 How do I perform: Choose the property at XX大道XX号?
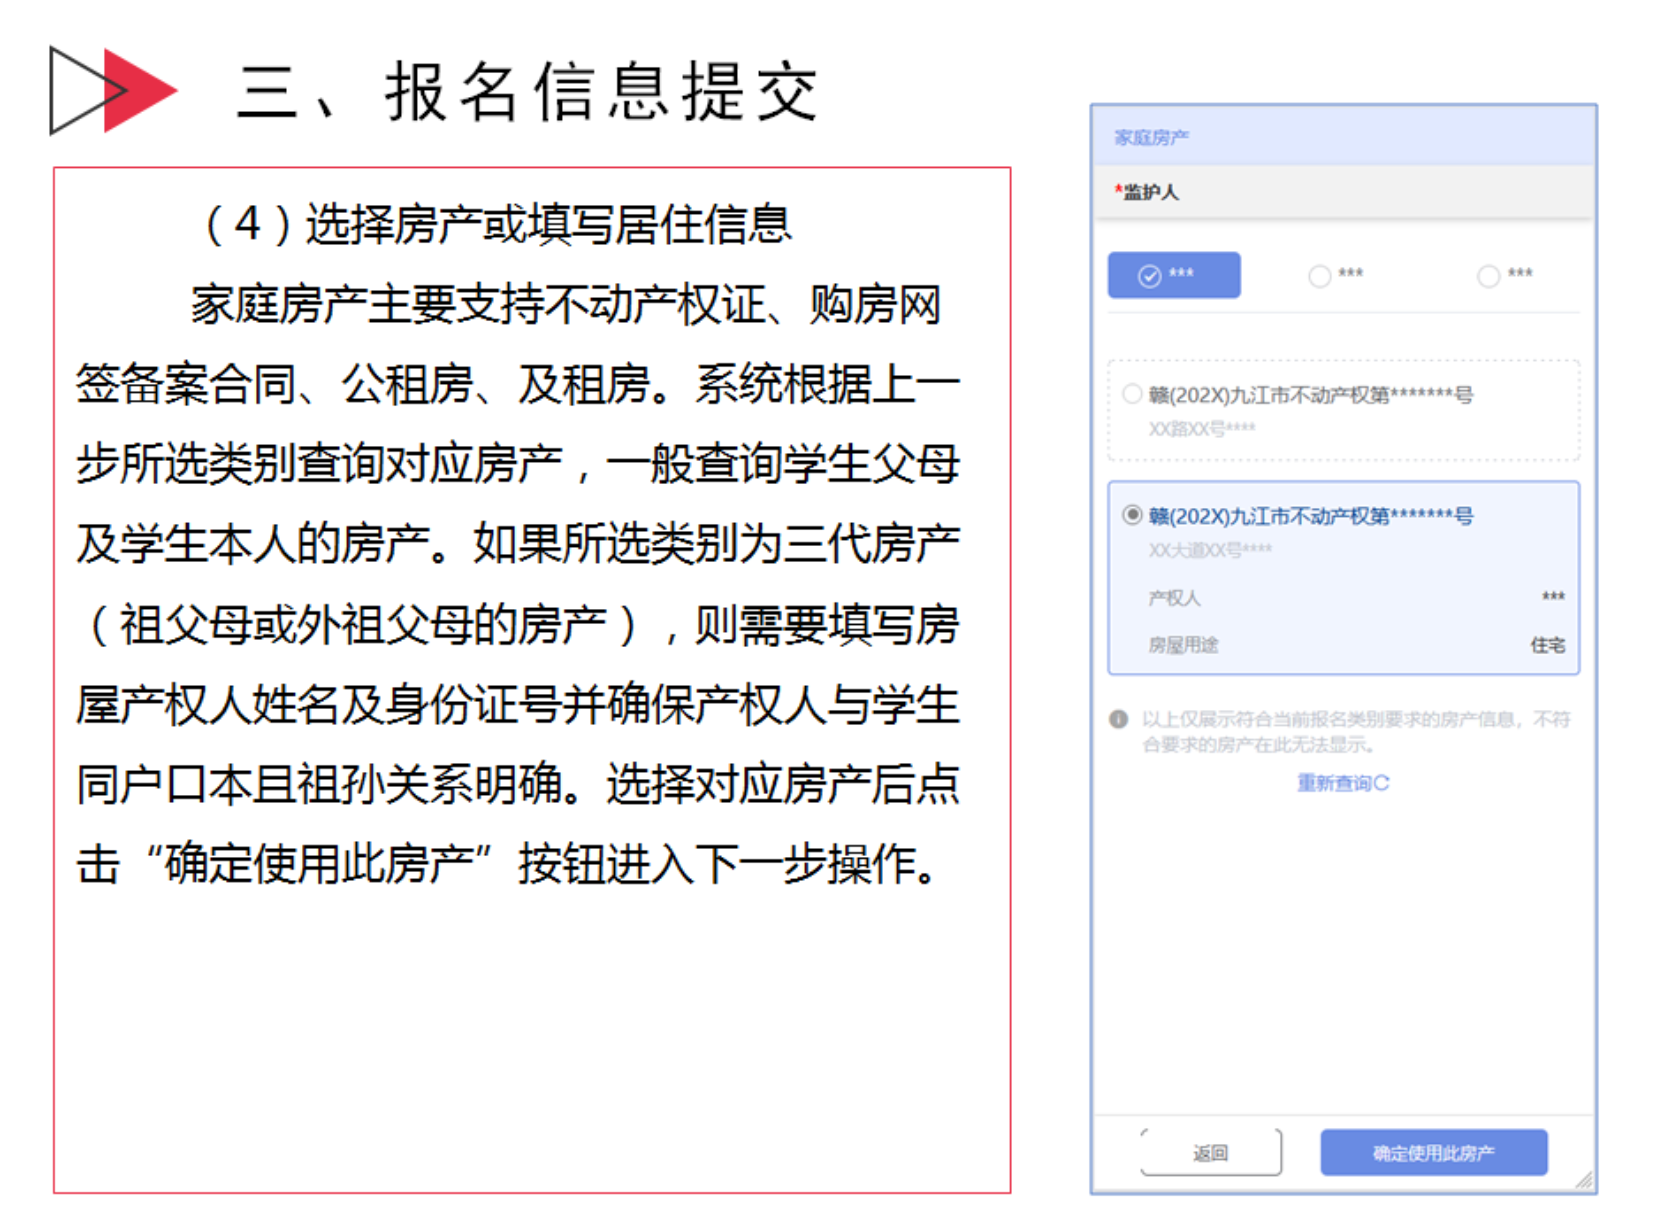click(x=1132, y=515)
